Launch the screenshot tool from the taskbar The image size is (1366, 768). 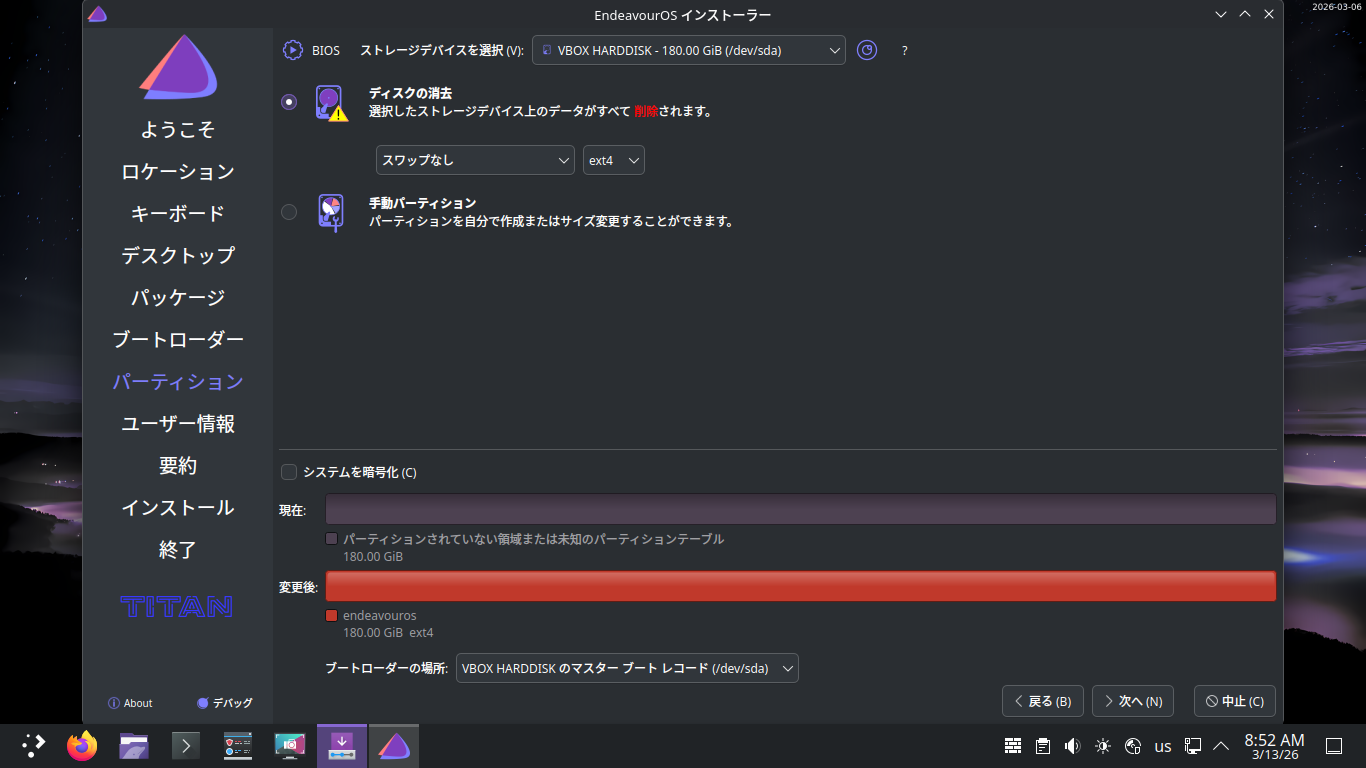click(x=290, y=745)
